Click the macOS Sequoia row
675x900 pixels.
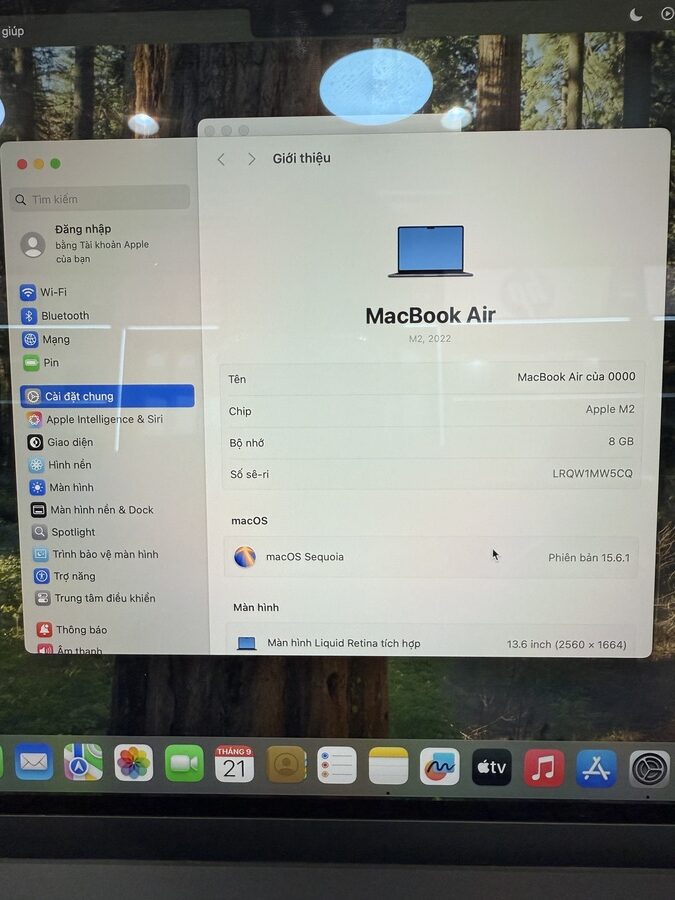click(431, 557)
